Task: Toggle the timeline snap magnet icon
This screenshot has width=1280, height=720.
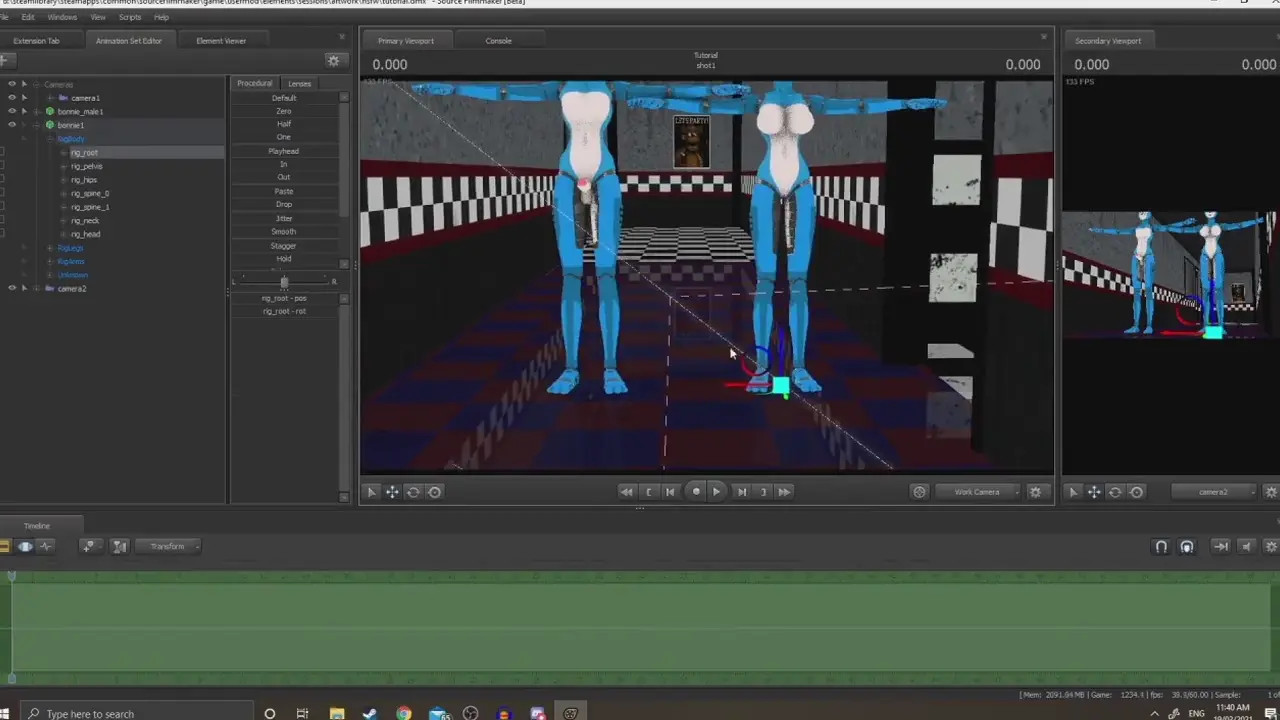Action: point(1161,547)
